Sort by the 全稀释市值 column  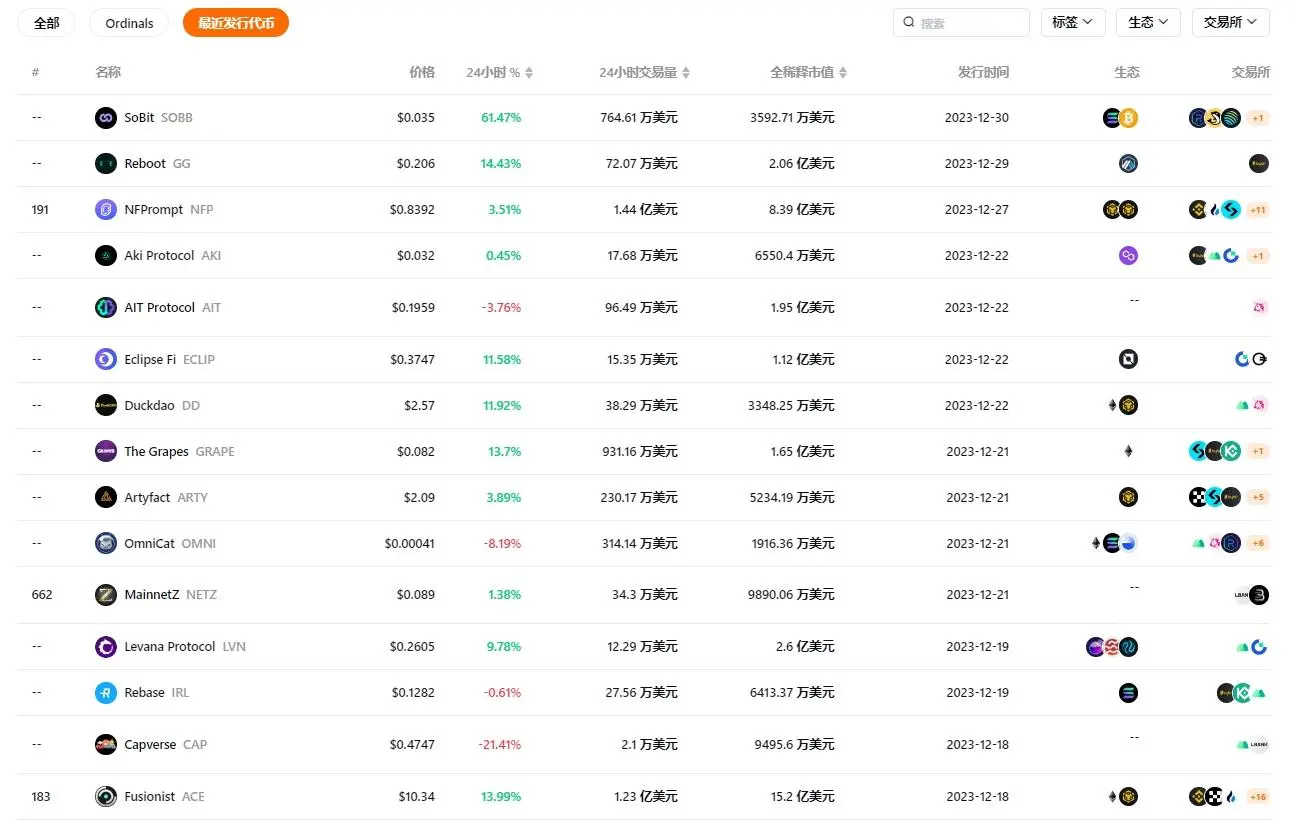[x=808, y=72]
